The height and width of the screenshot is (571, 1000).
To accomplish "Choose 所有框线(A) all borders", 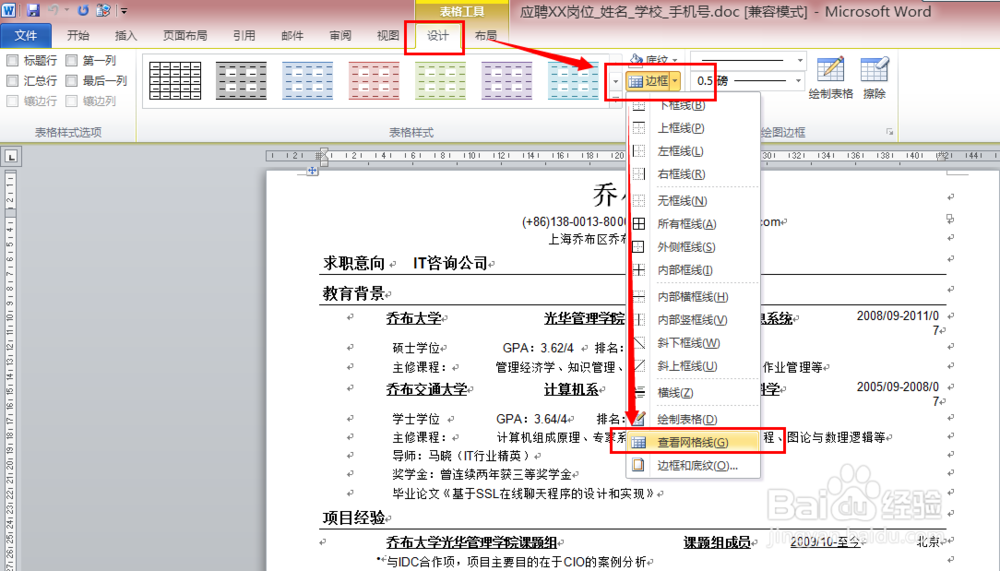I will point(694,224).
